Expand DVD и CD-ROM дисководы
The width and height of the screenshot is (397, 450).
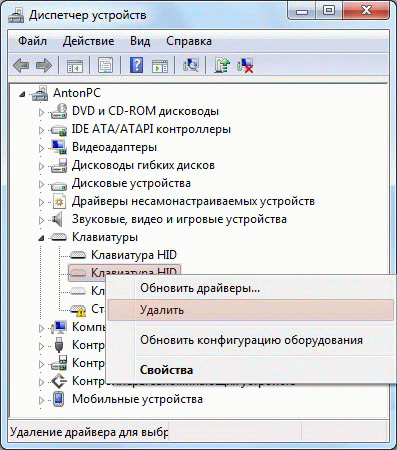click(x=41, y=112)
